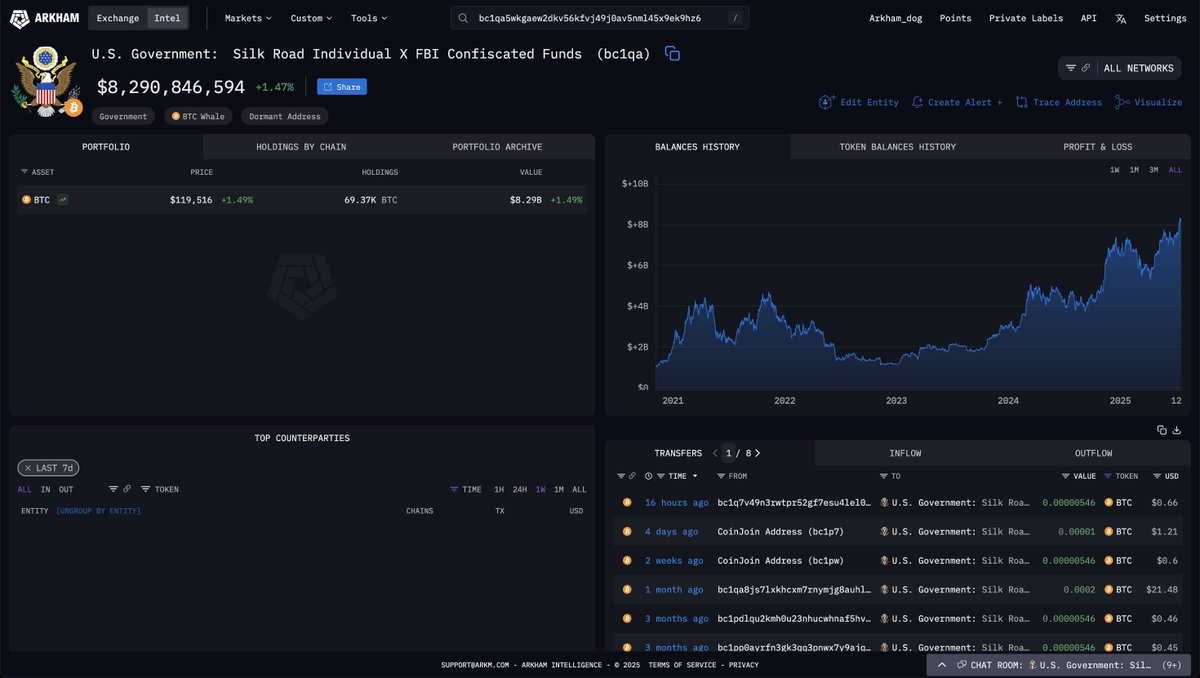Click the Edit Entity icon
Screen dimensions: 1200x678
(x=827, y=102)
